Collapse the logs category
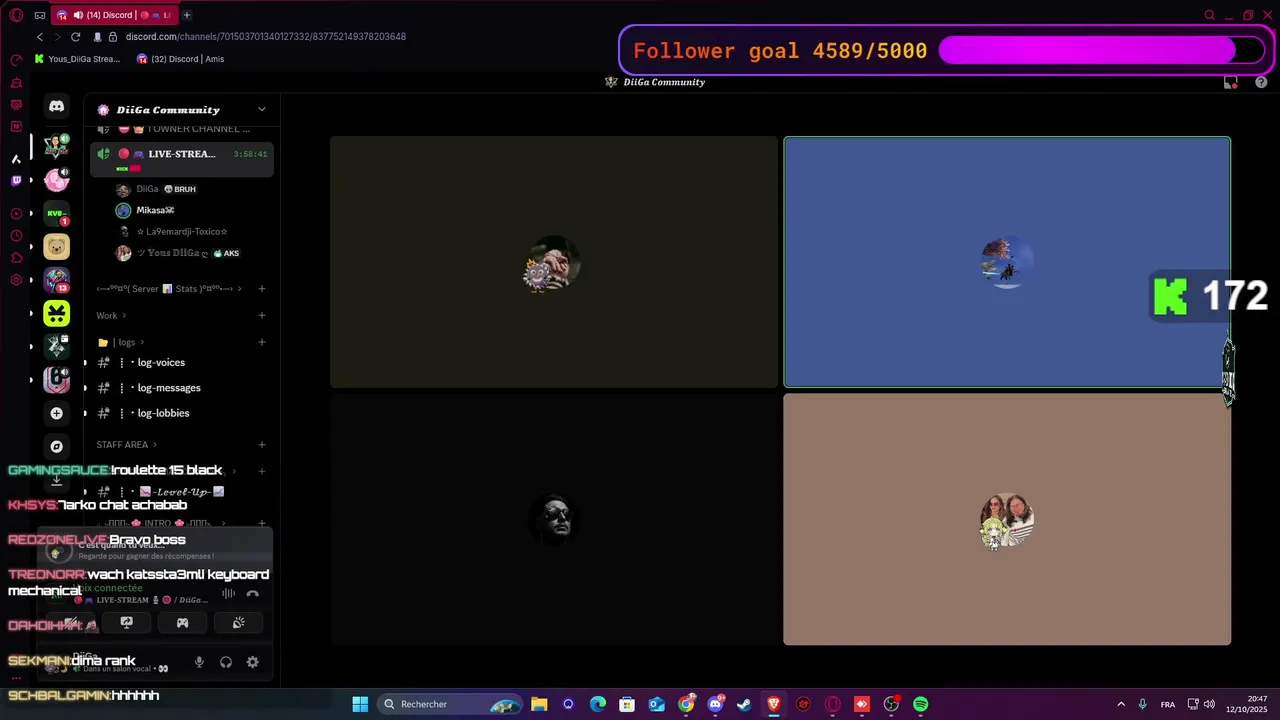The width and height of the screenshot is (1280, 720). coord(122,342)
